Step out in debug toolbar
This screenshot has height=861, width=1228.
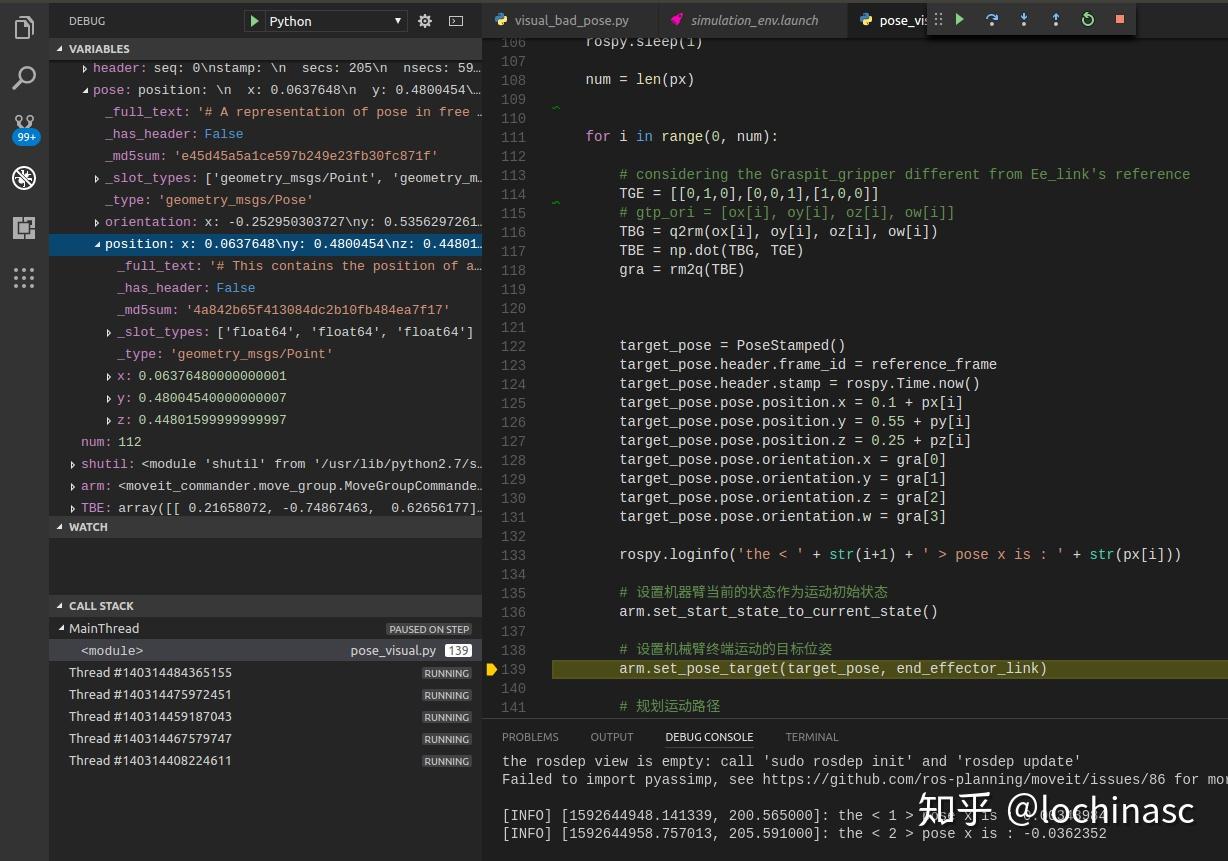click(x=1056, y=19)
